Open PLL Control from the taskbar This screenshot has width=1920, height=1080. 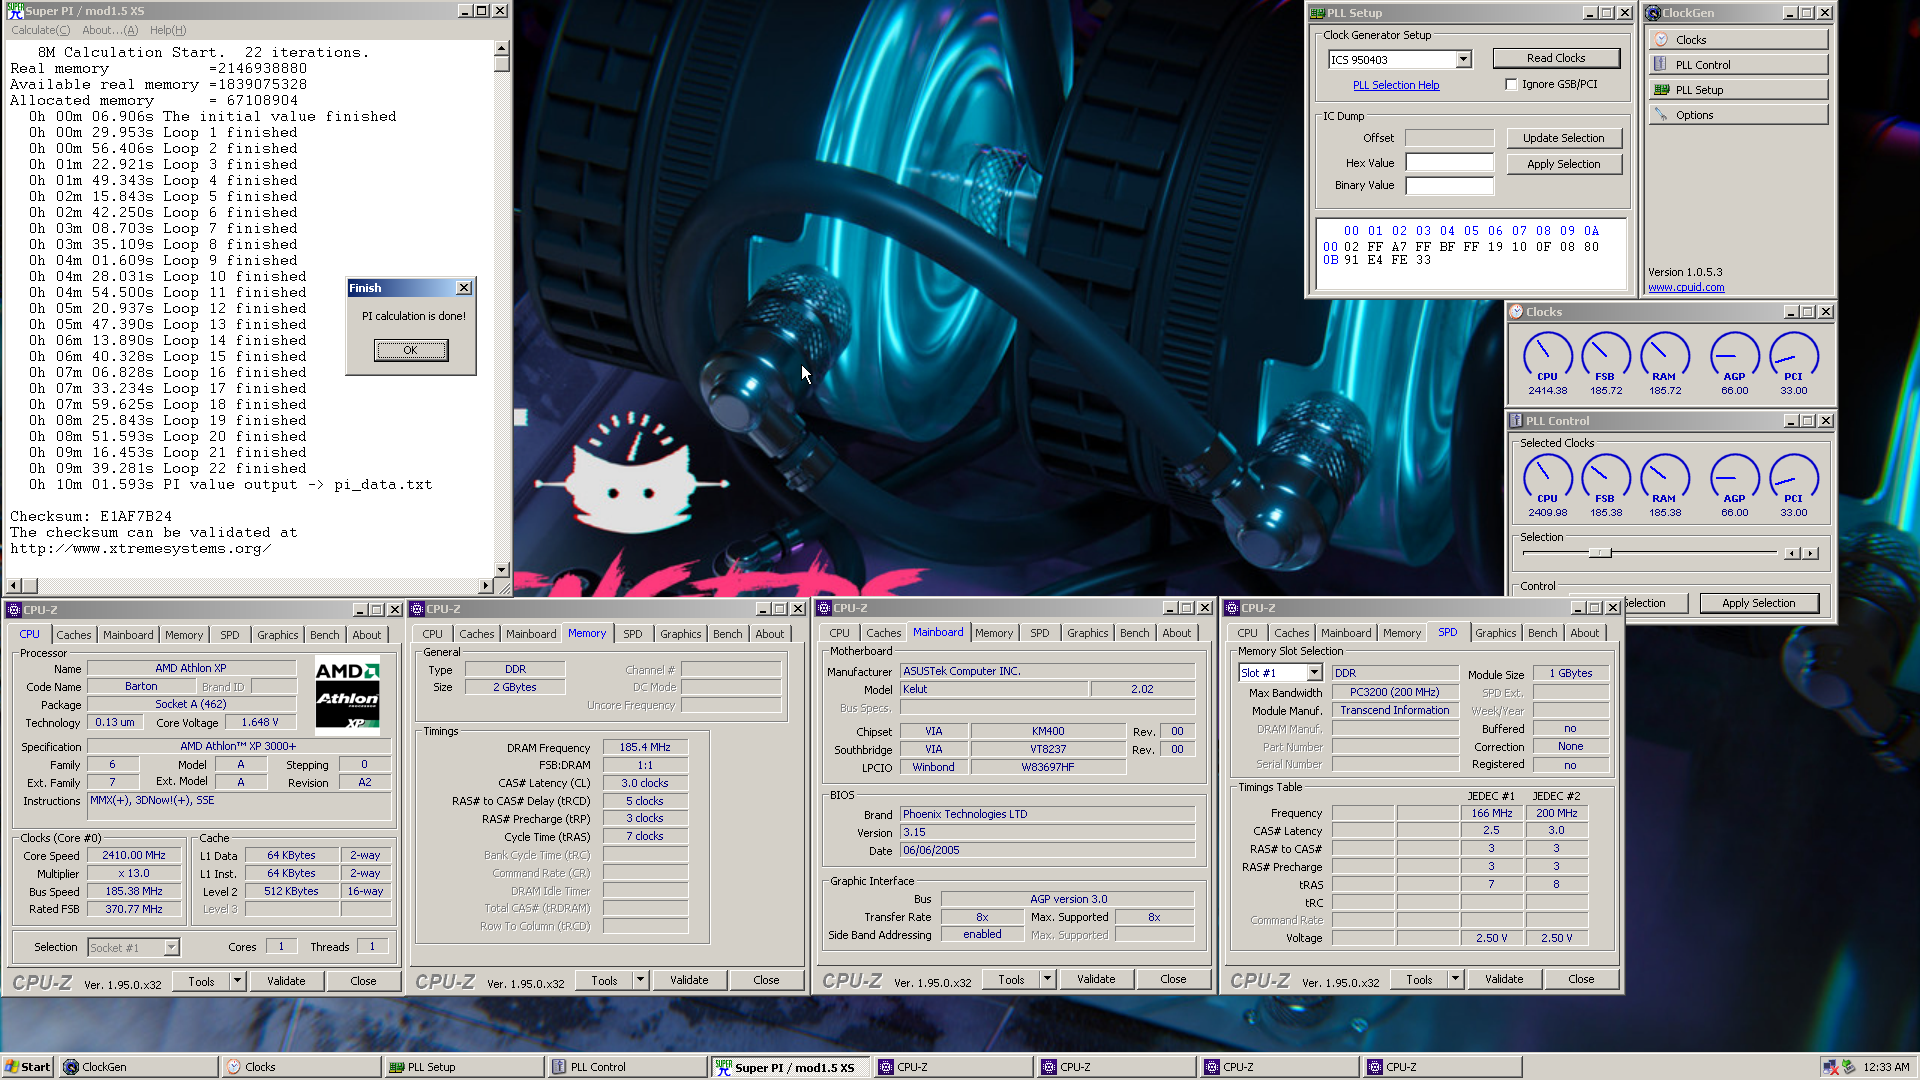point(627,1067)
